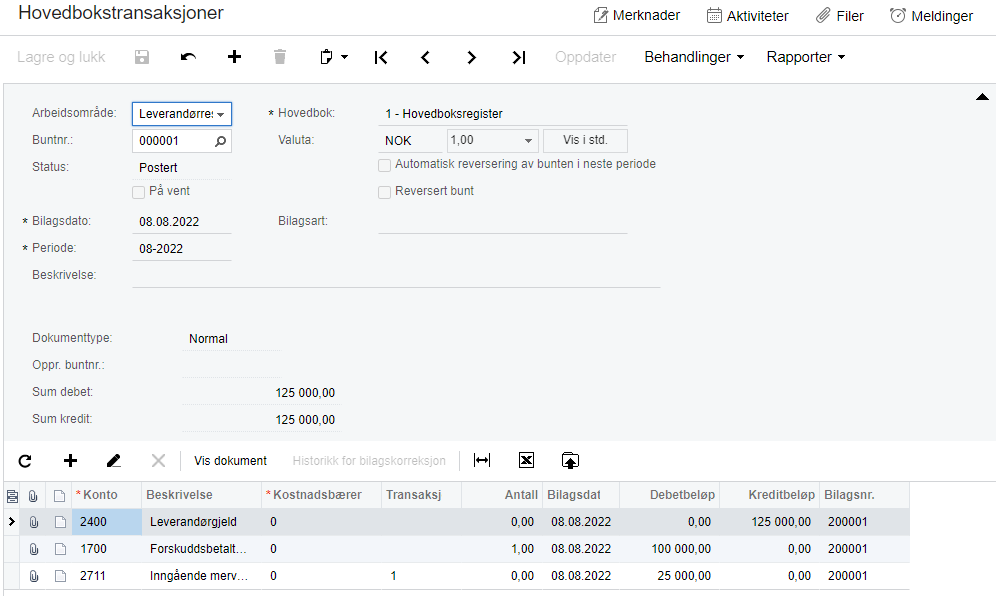Image resolution: width=996 pixels, height=596 pixels.
Task: Click the Vis i std. button
Action: coord(585,140)
